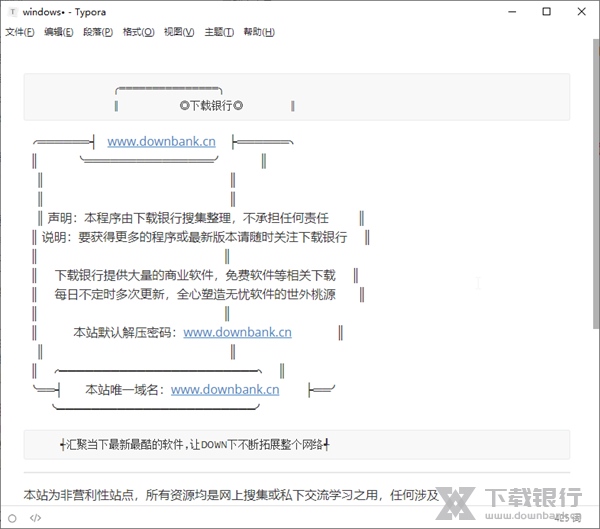Open the 视图 (View) menu
This screenshot has height=529, width=600.
coord(179,32)
